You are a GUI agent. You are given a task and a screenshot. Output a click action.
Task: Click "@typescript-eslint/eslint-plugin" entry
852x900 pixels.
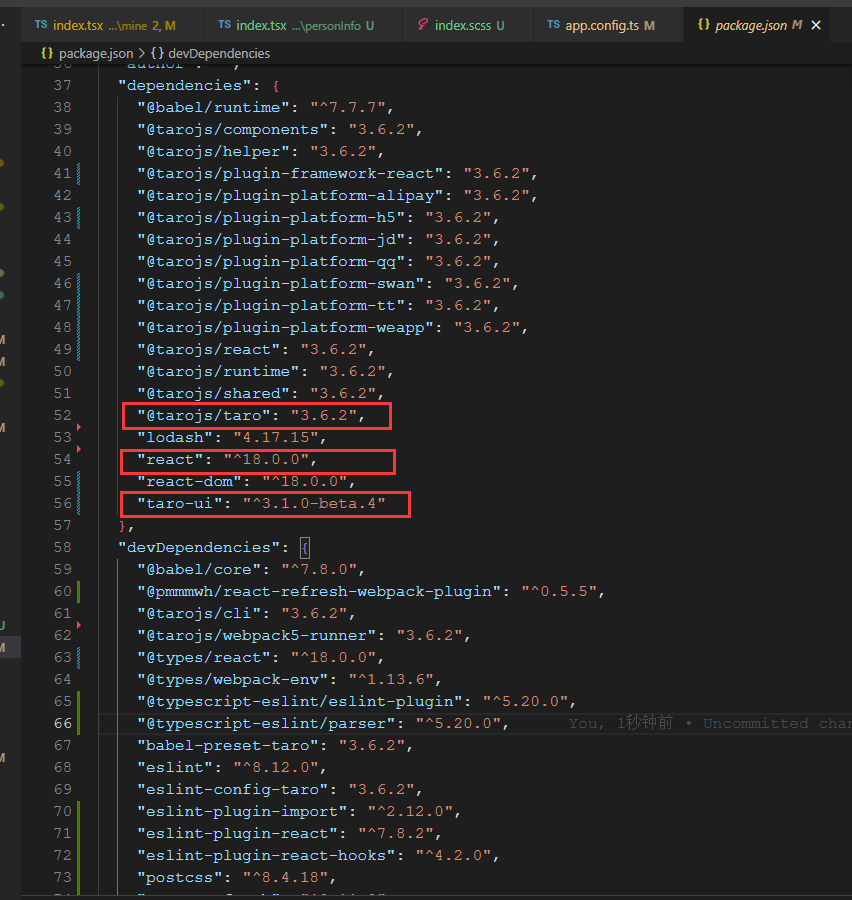357,701
